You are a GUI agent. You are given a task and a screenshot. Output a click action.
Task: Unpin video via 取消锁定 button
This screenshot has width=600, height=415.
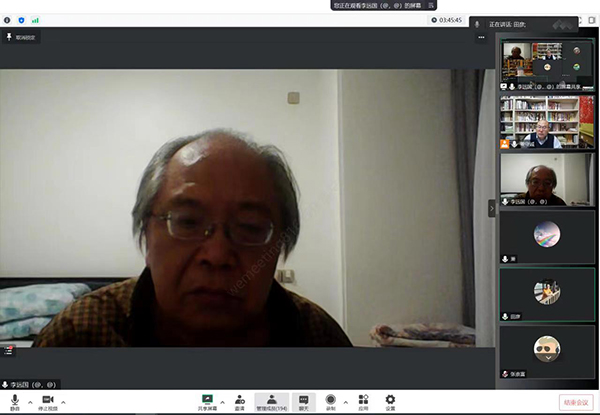[21, 37]
